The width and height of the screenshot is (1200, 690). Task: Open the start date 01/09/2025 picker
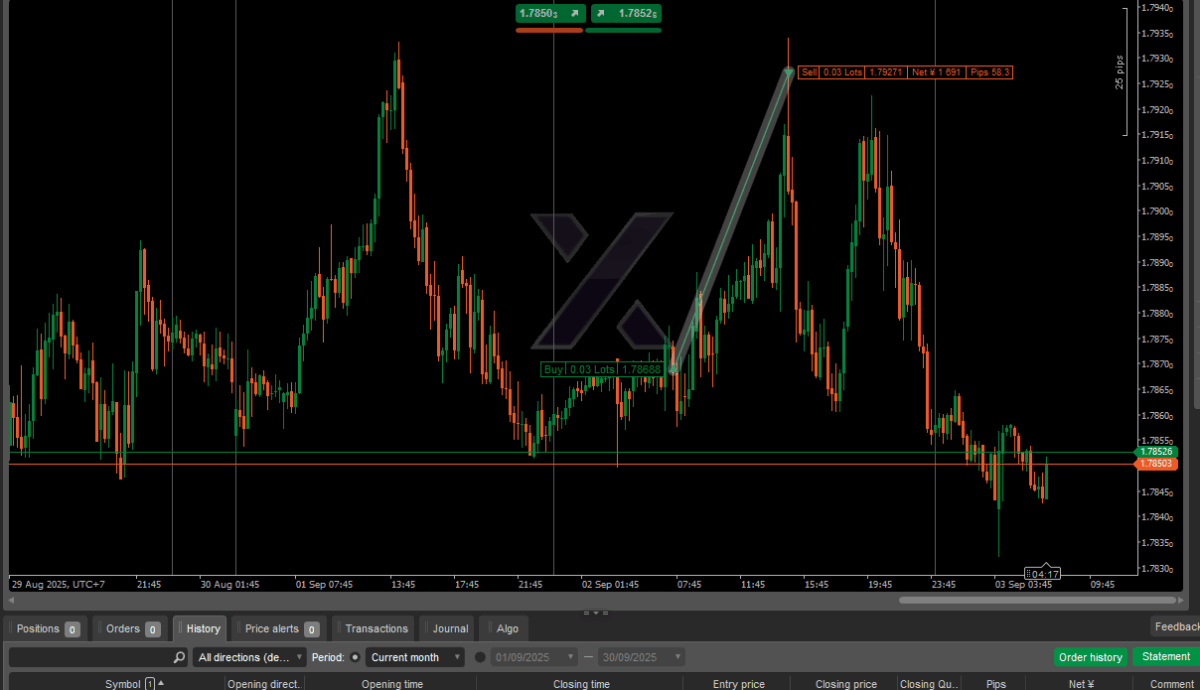pos(535,657)
